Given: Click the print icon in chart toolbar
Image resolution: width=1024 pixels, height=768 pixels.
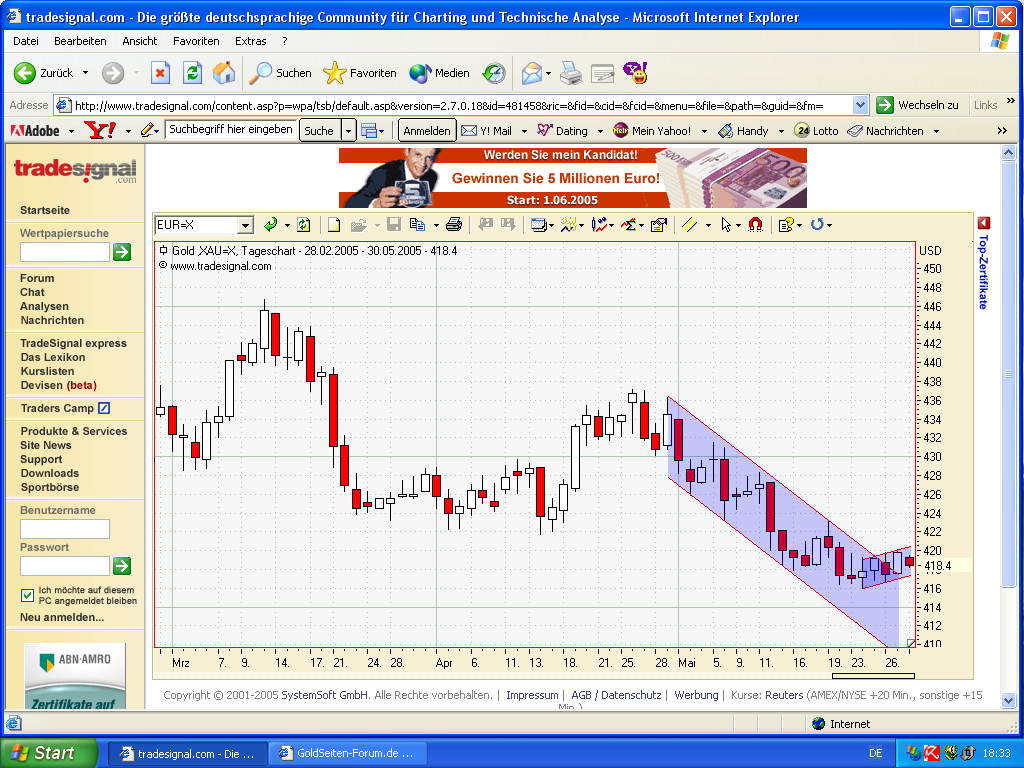Looking at the screenshot, I should (x=454, y=225).
